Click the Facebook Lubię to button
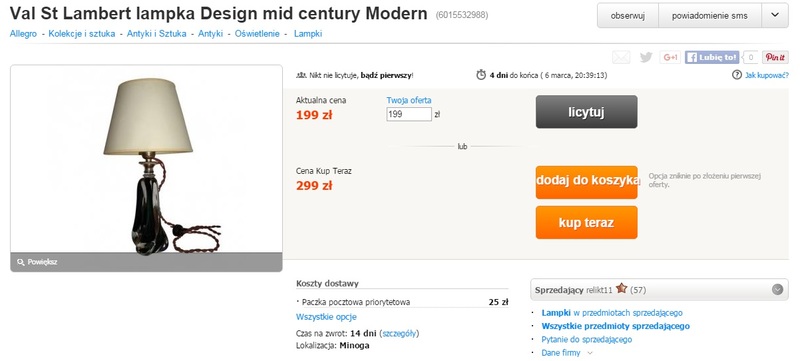 tap(712, 57)
